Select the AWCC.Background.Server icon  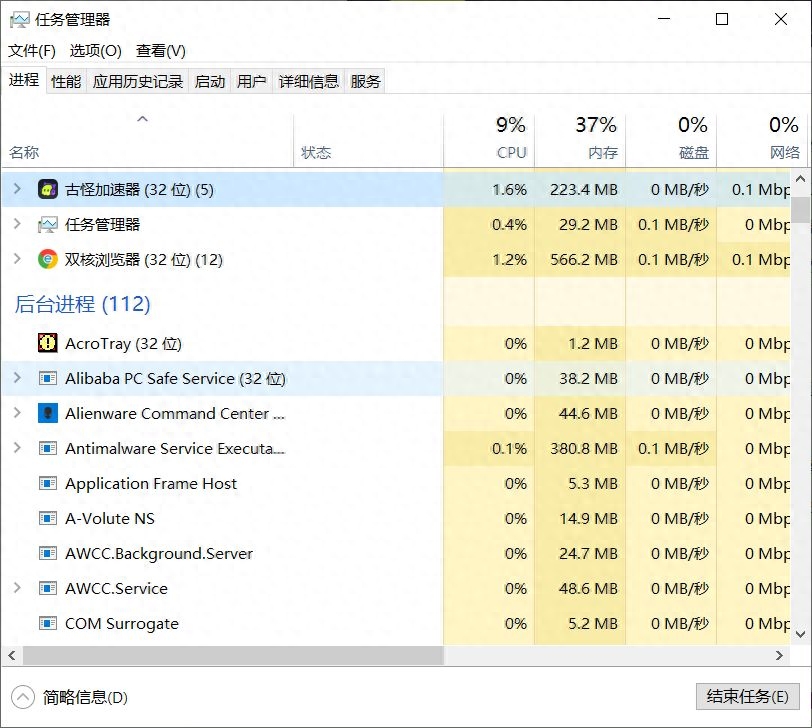click(x=48, y=553)
